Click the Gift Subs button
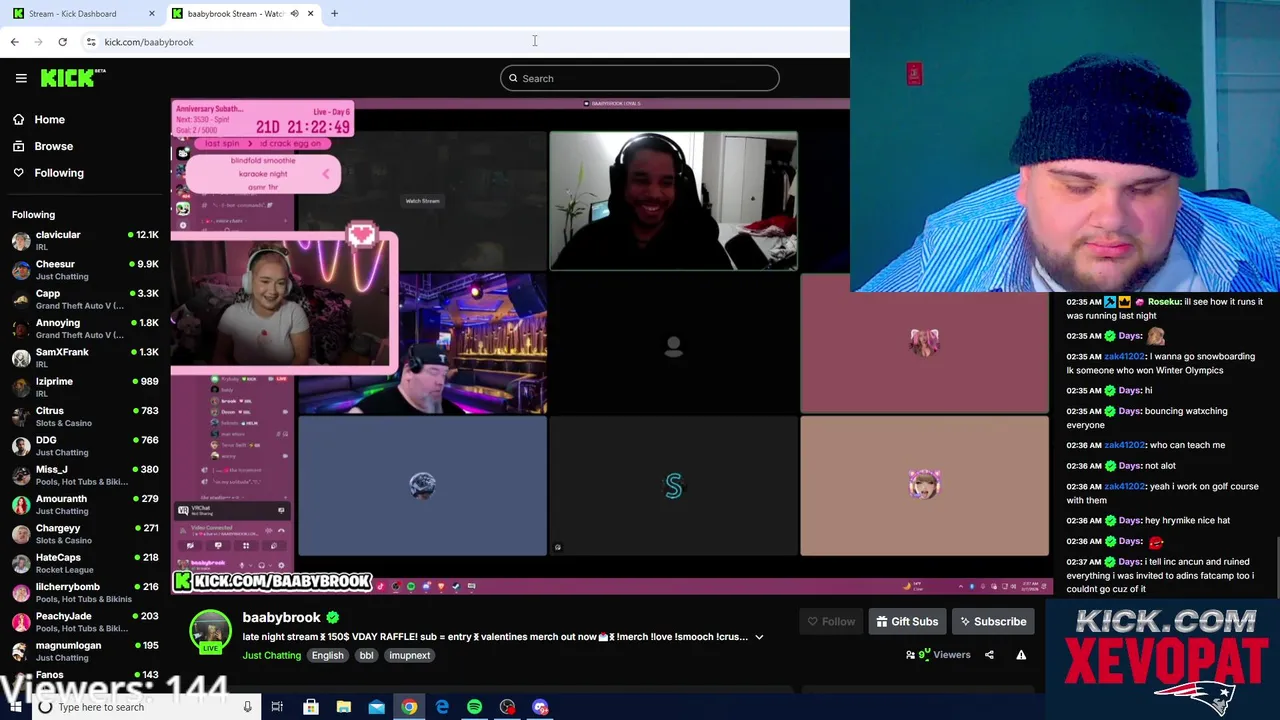This screenshot has height=720, width=1280. (907, 621)
